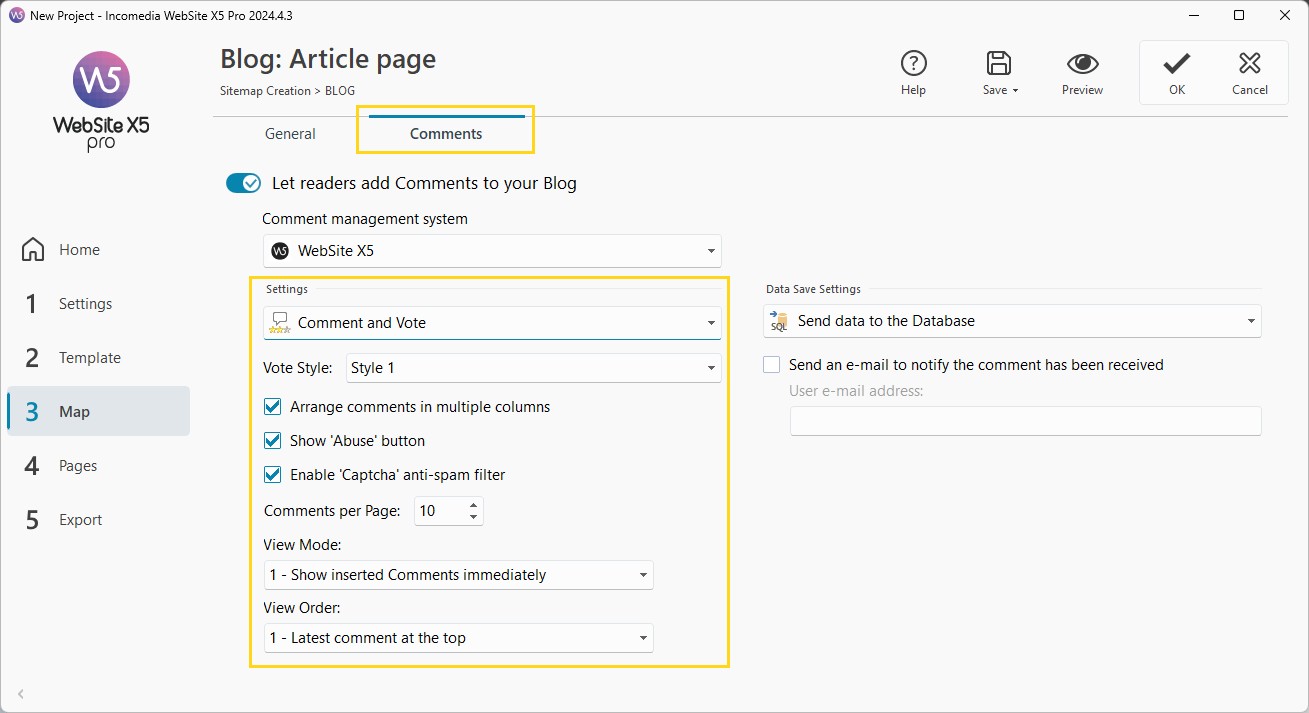Click the View Mode label

click(x=303, y=545)
